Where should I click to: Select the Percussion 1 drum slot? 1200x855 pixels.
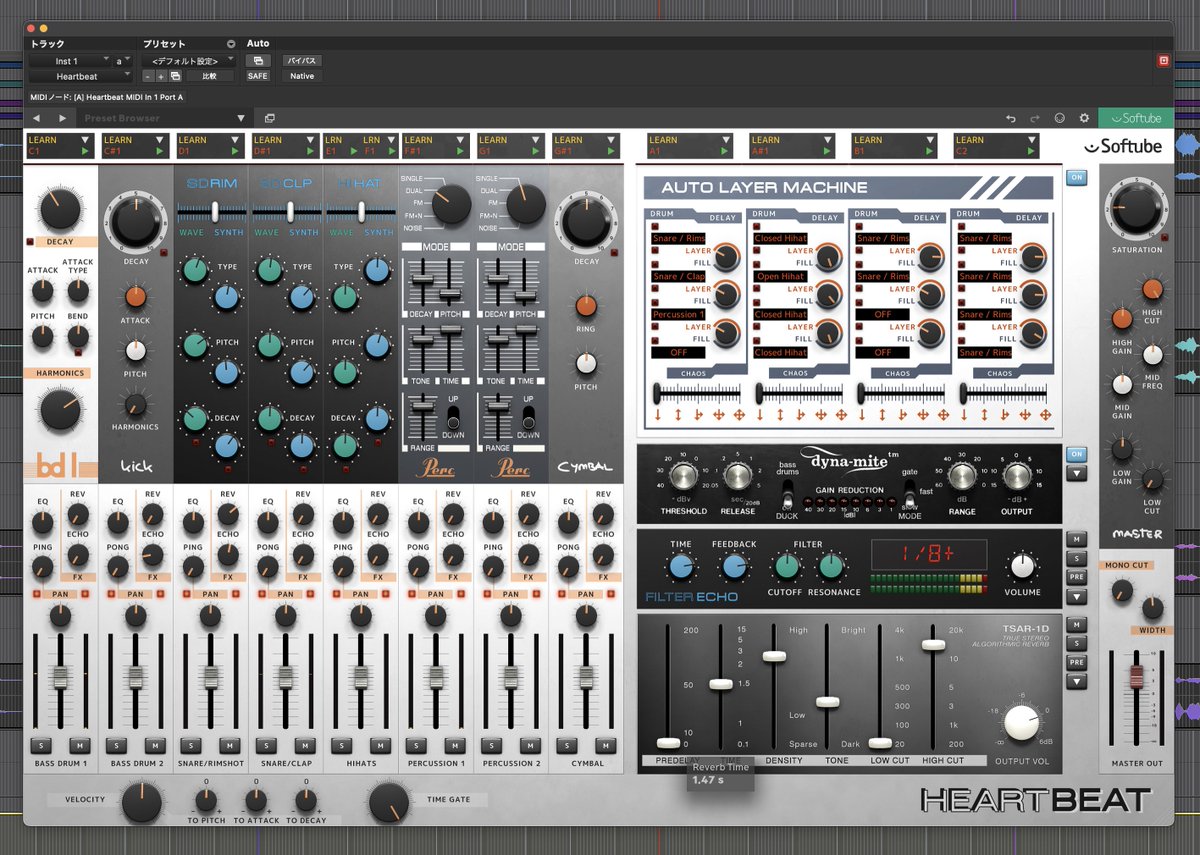[679, 315]
